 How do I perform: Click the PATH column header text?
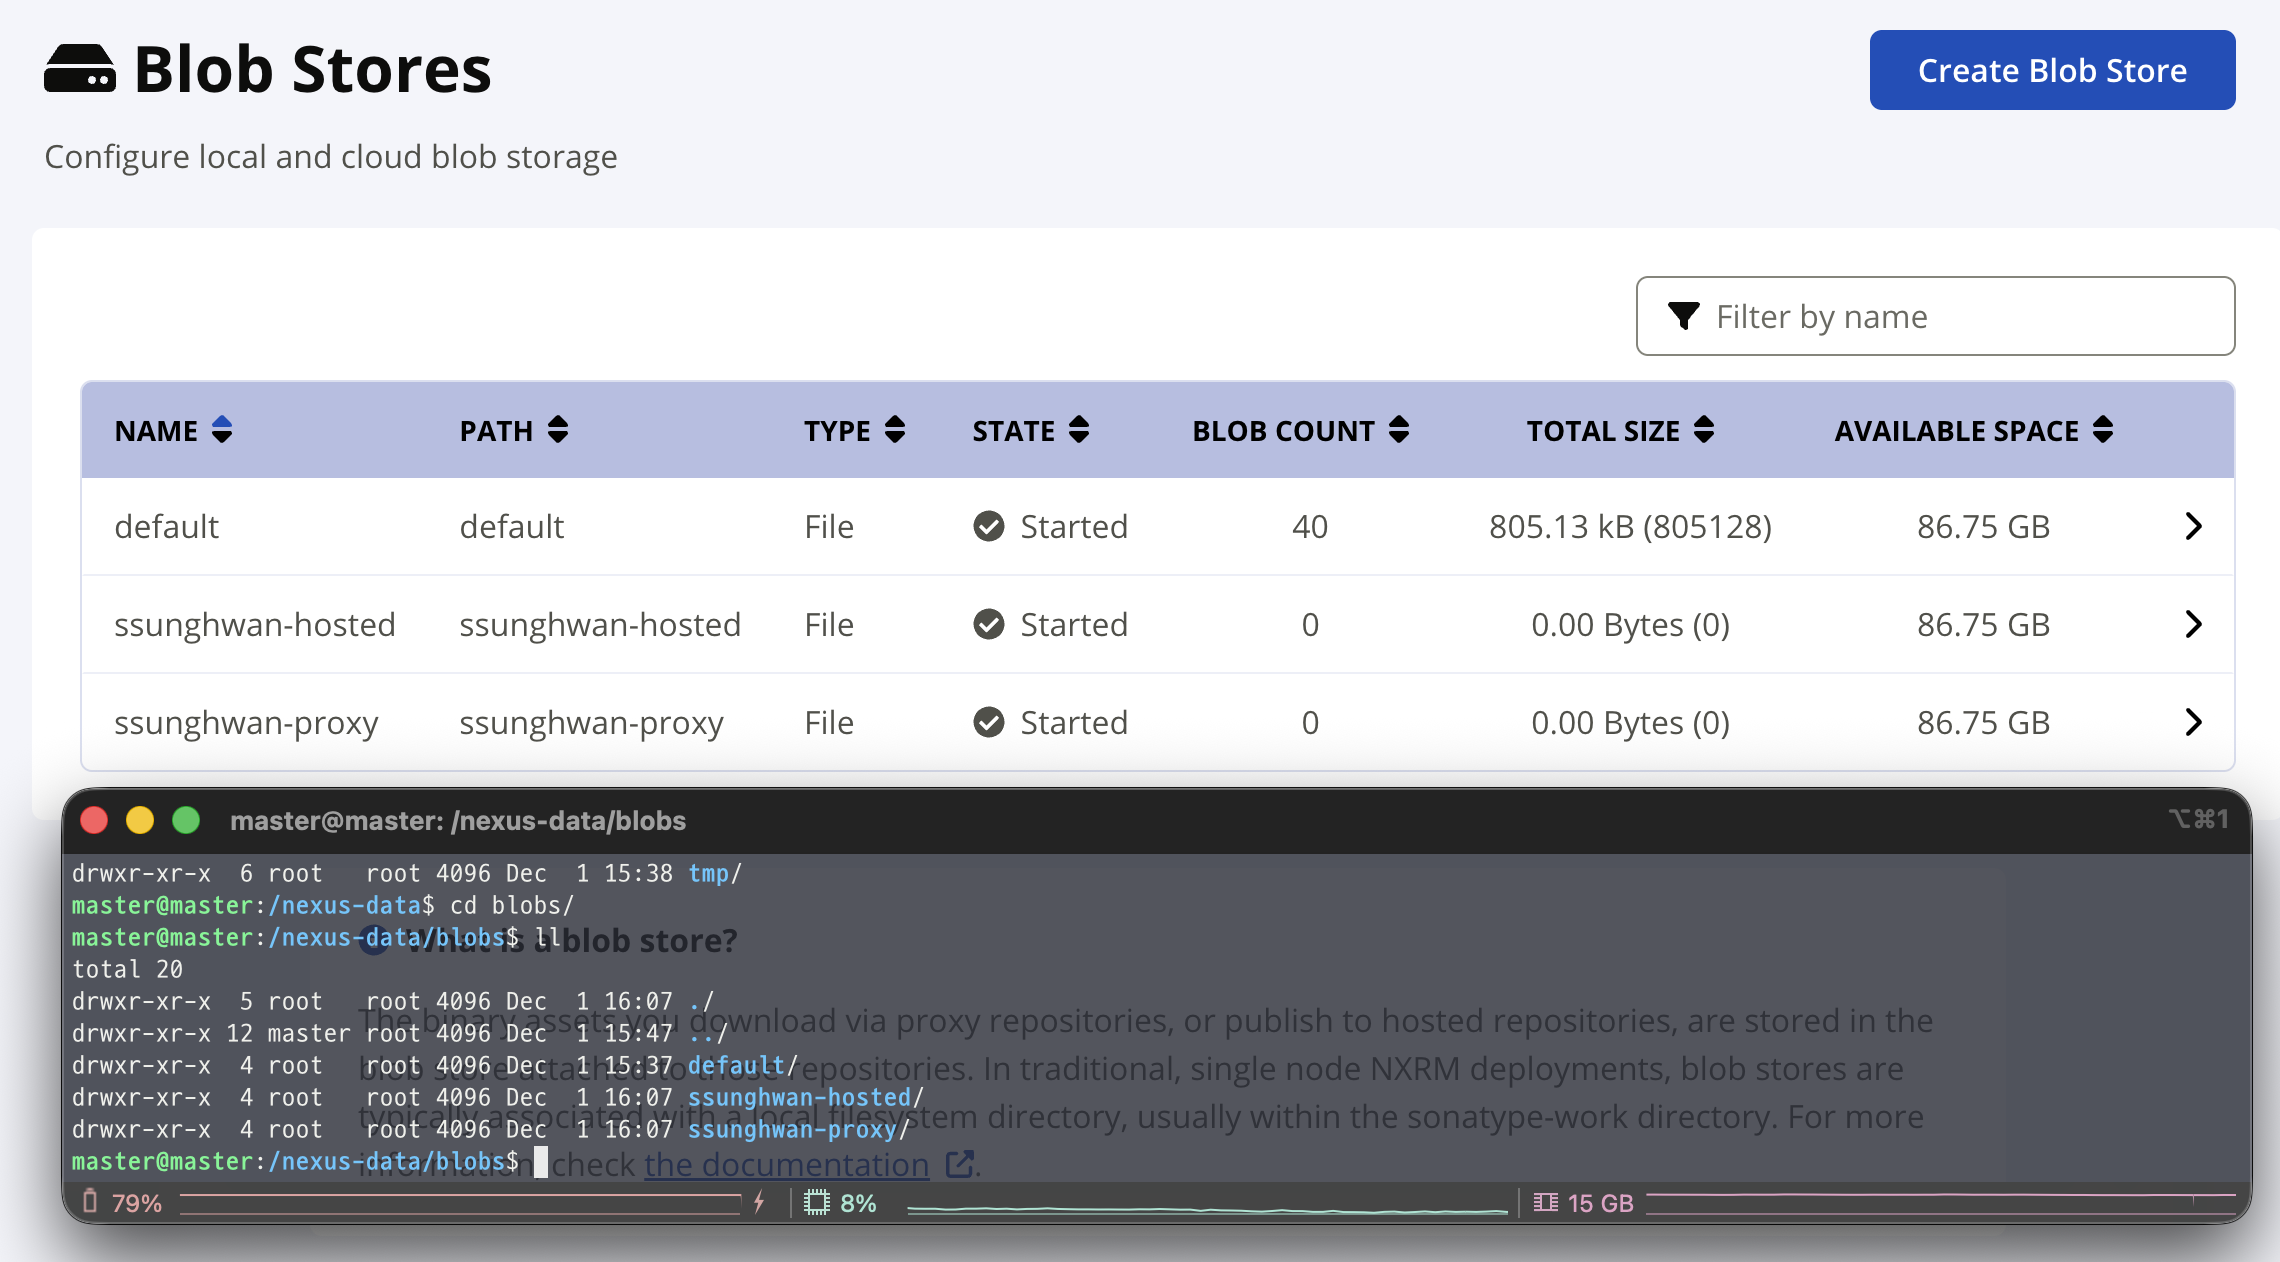[496, 431]
